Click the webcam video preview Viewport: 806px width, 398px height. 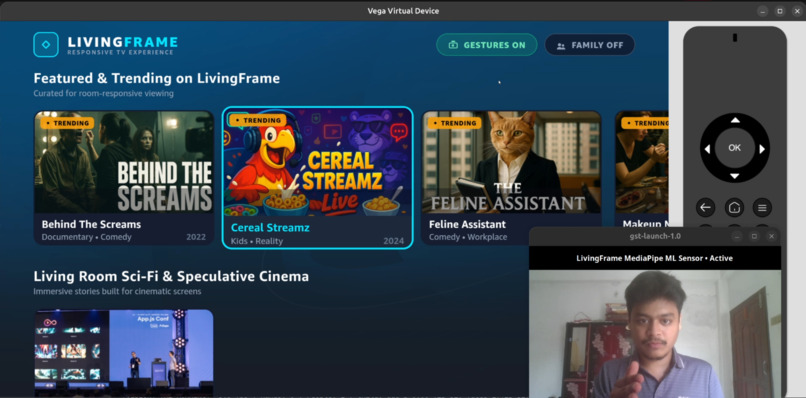655,334
